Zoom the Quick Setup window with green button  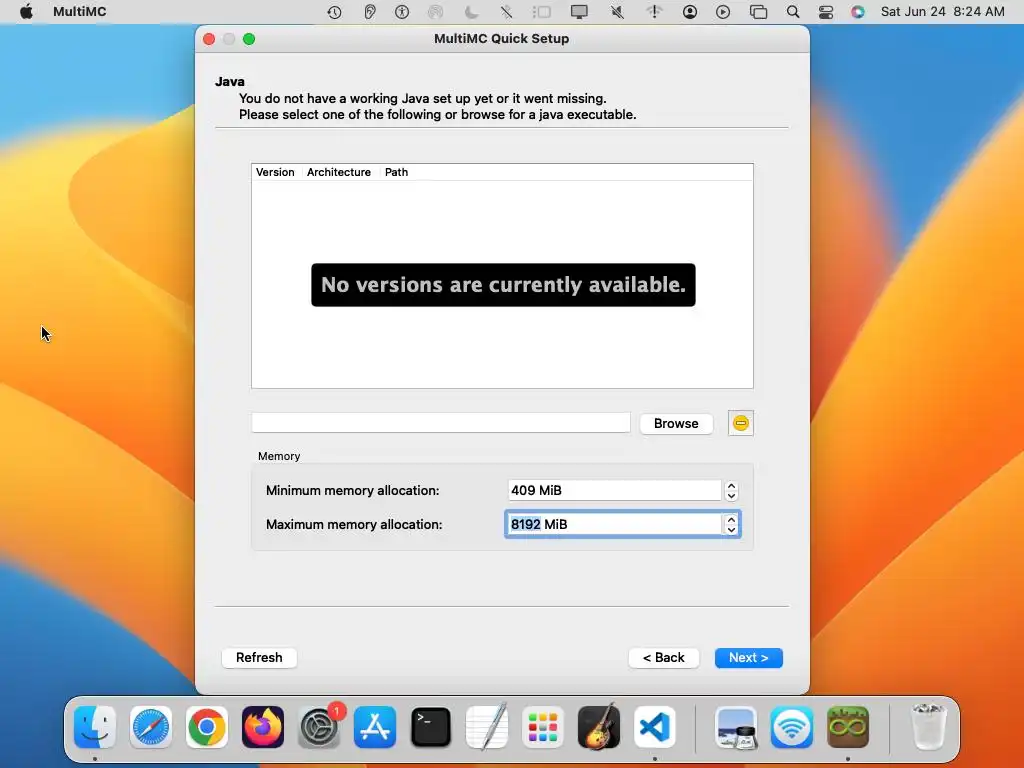click(249, 39)
